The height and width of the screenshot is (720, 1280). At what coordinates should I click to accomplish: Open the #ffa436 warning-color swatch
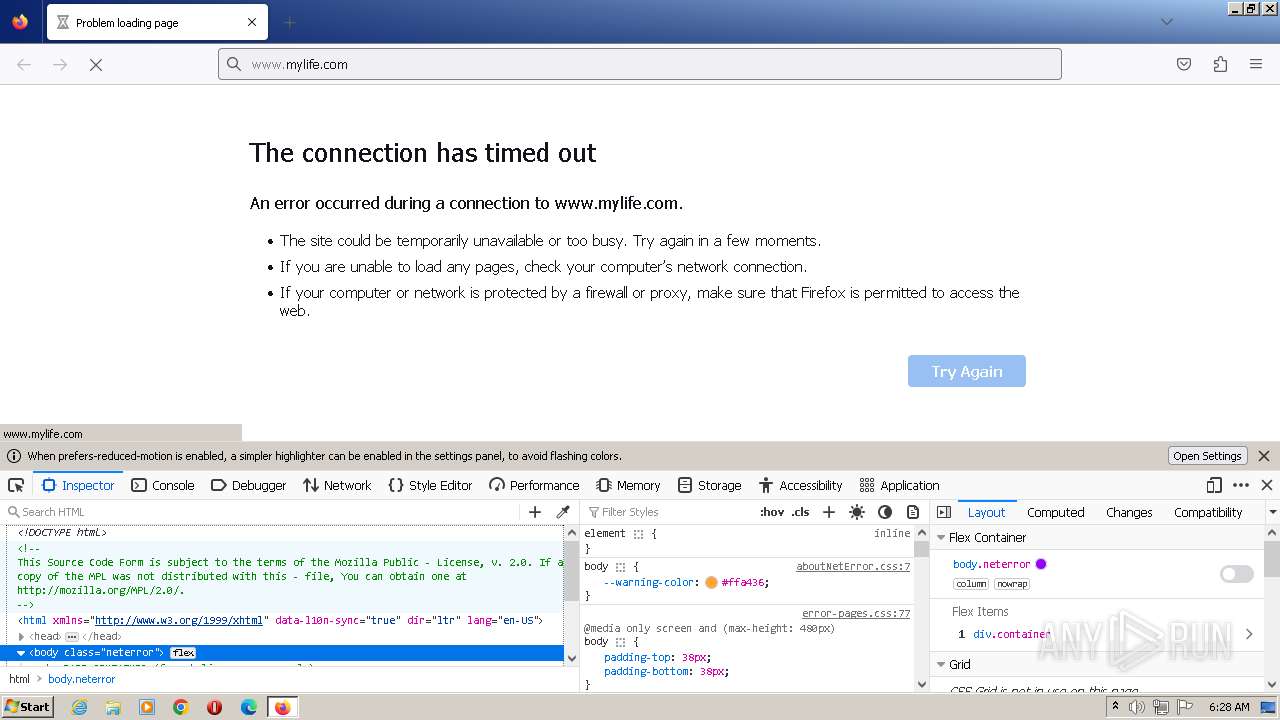point(711,582)
